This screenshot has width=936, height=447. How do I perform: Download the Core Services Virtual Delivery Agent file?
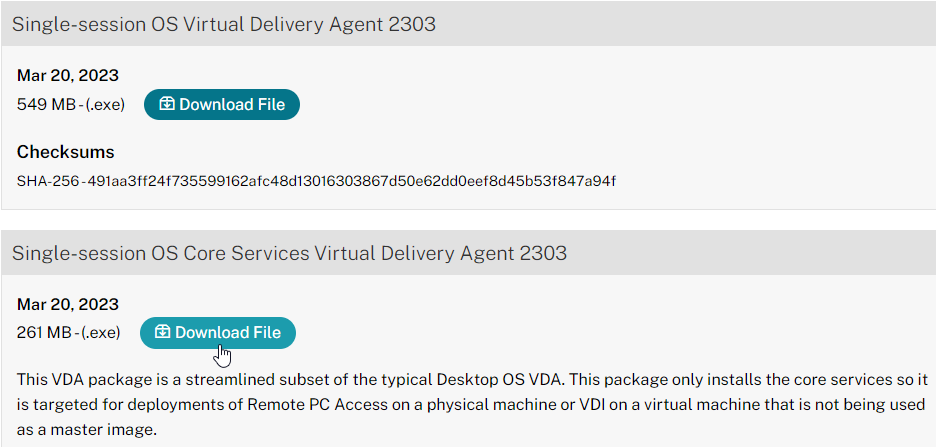click(x=218, y=332)
